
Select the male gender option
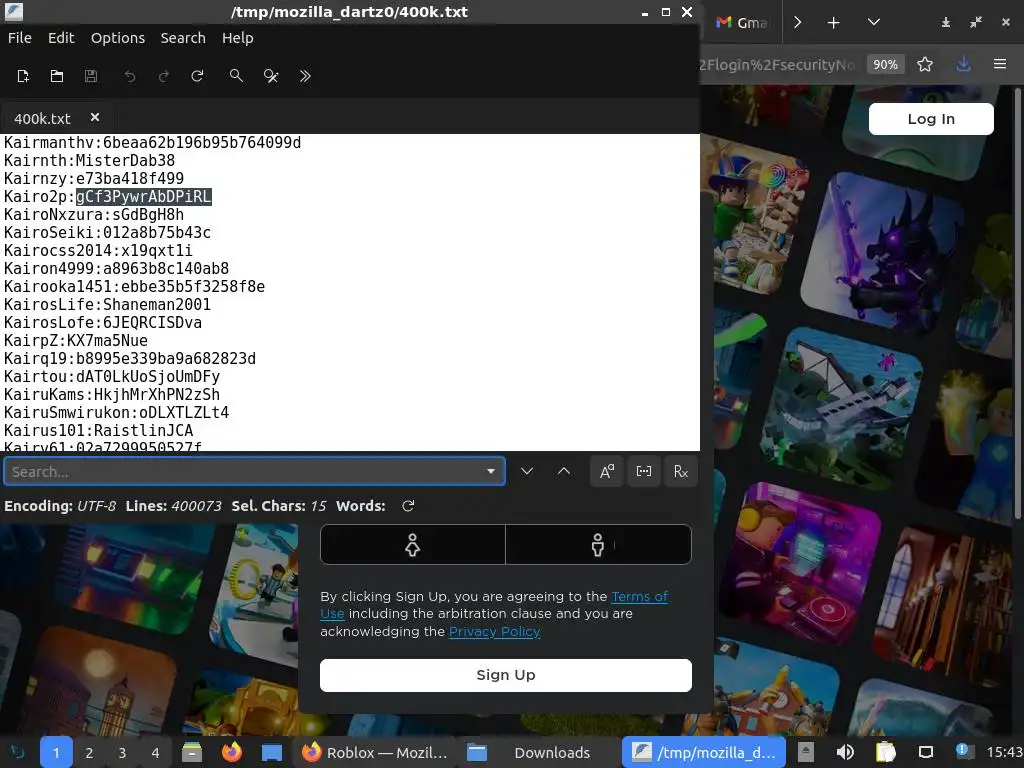point(598,545)
